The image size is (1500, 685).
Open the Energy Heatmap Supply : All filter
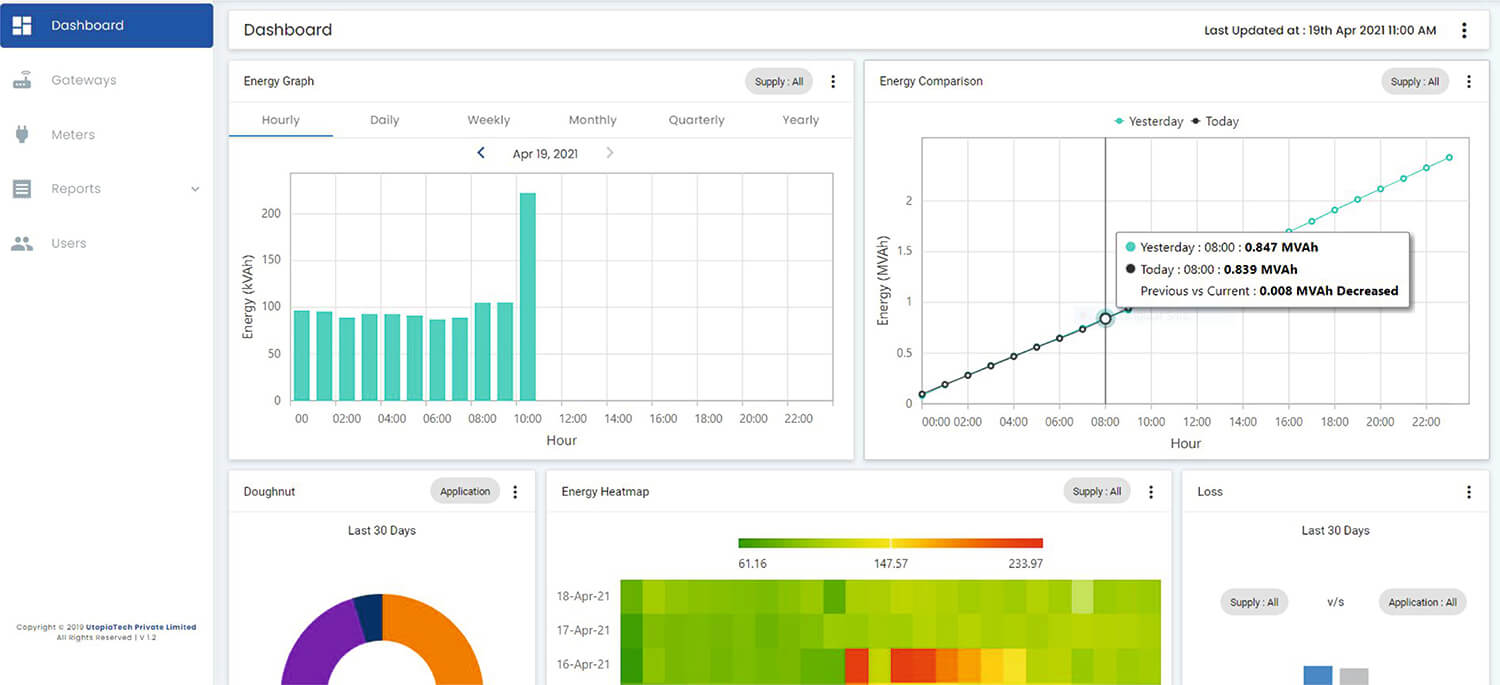pos(1097,491)
